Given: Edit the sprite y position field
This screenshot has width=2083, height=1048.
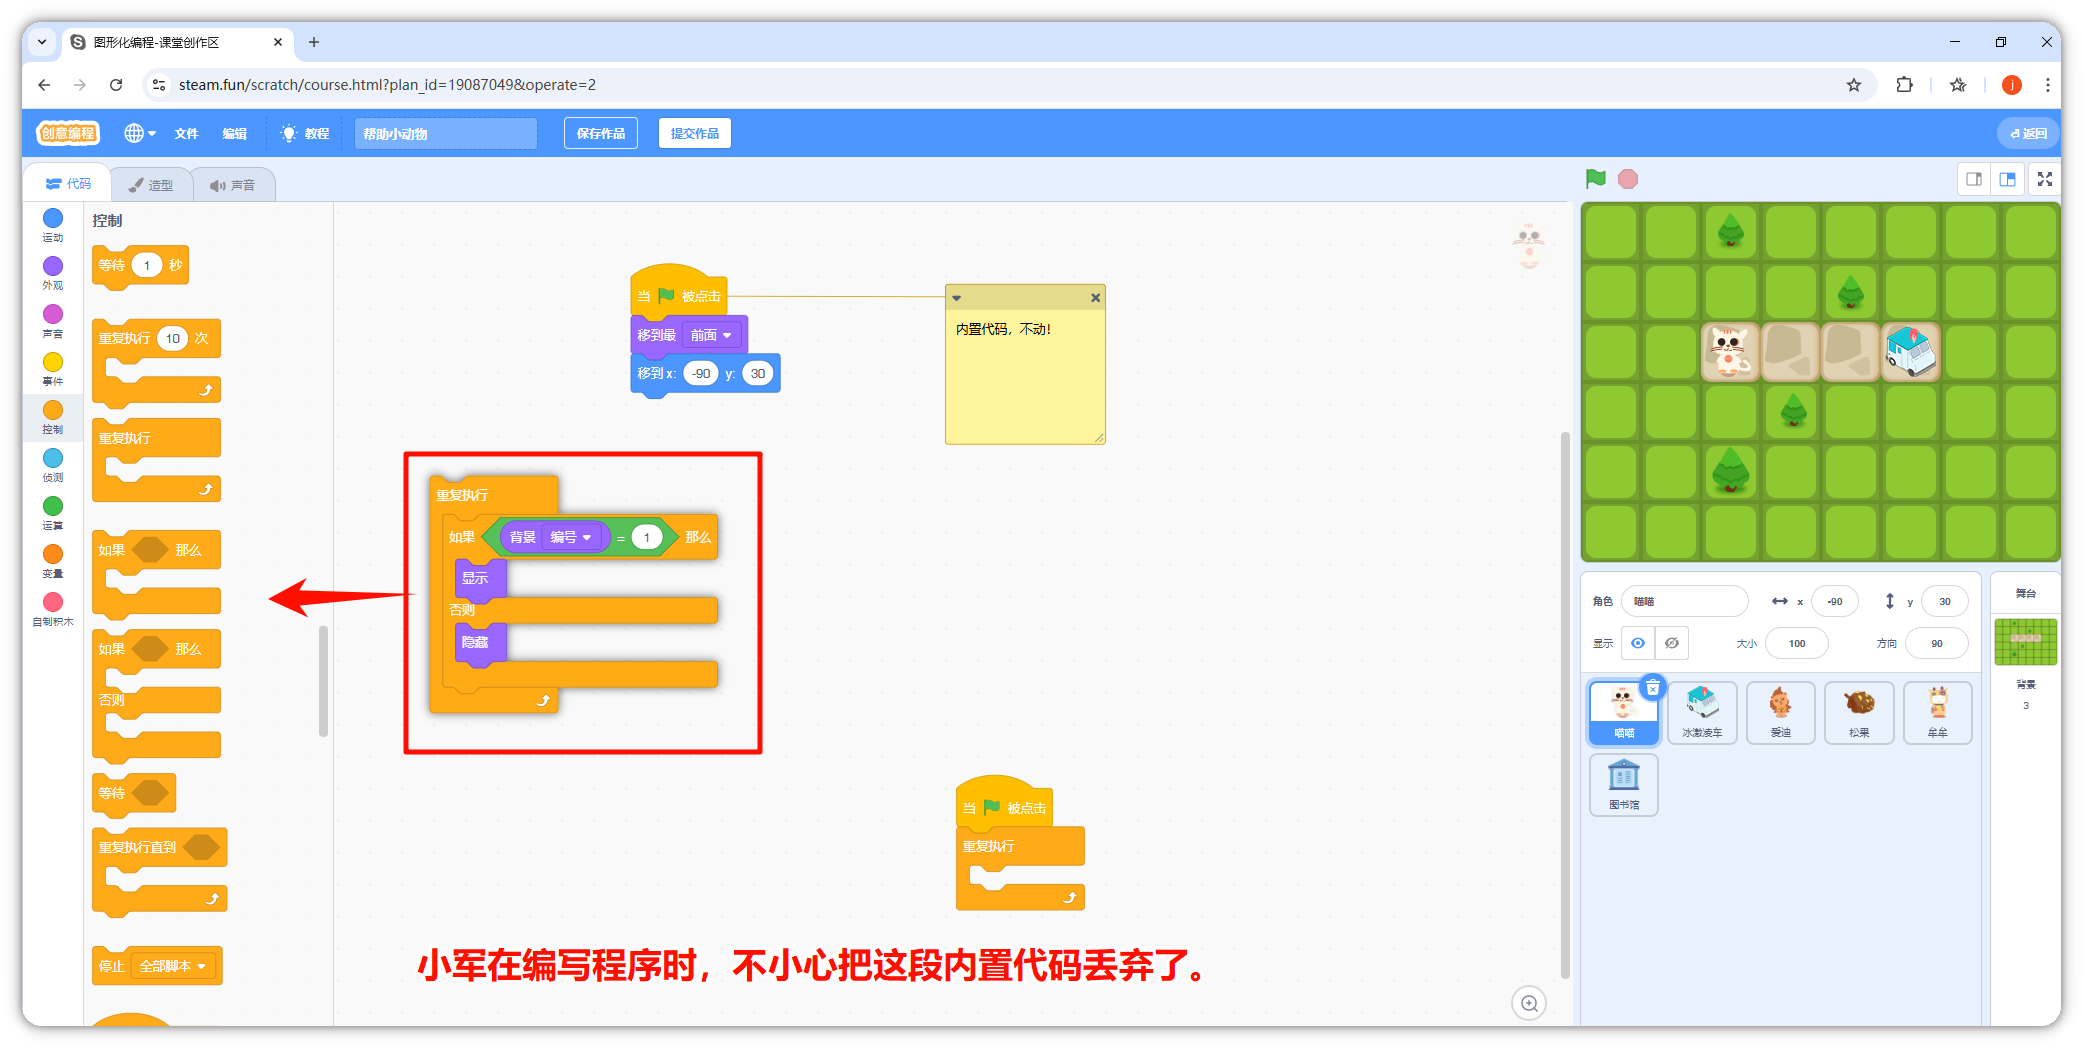Looking at the screenshot, I should 1945,601.
